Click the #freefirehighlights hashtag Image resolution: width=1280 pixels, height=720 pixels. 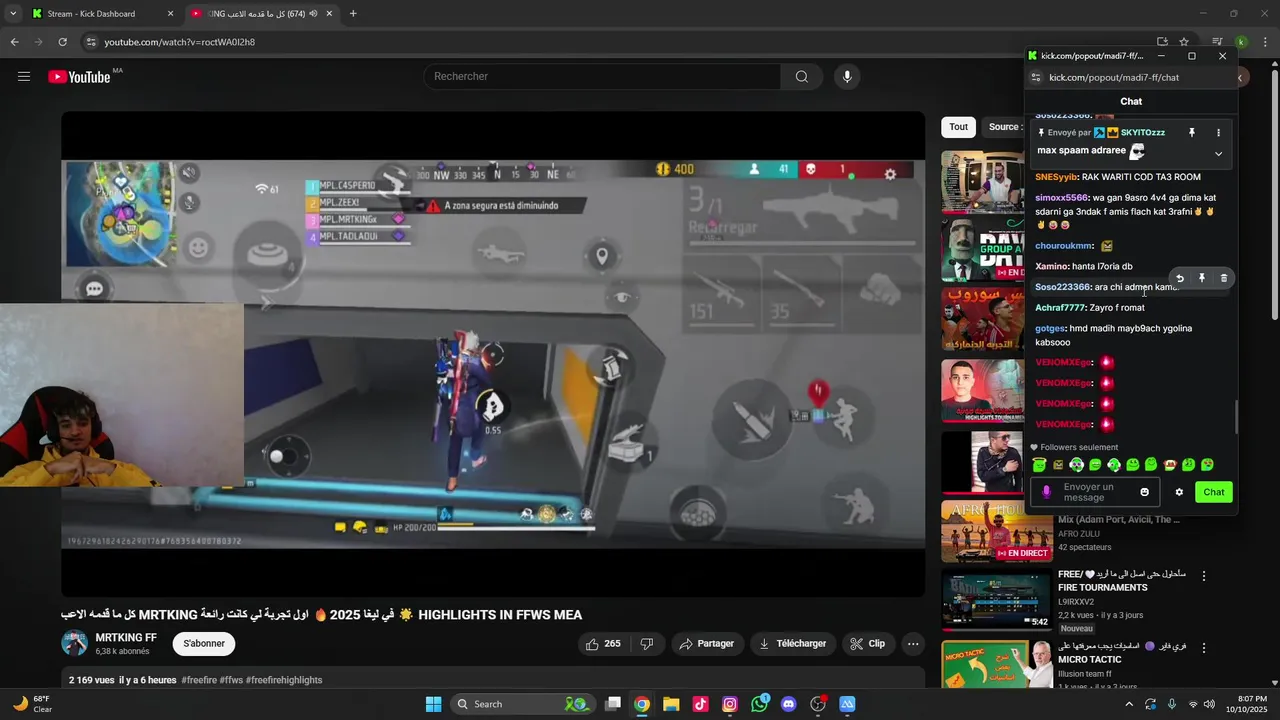(x=284, y=680)
